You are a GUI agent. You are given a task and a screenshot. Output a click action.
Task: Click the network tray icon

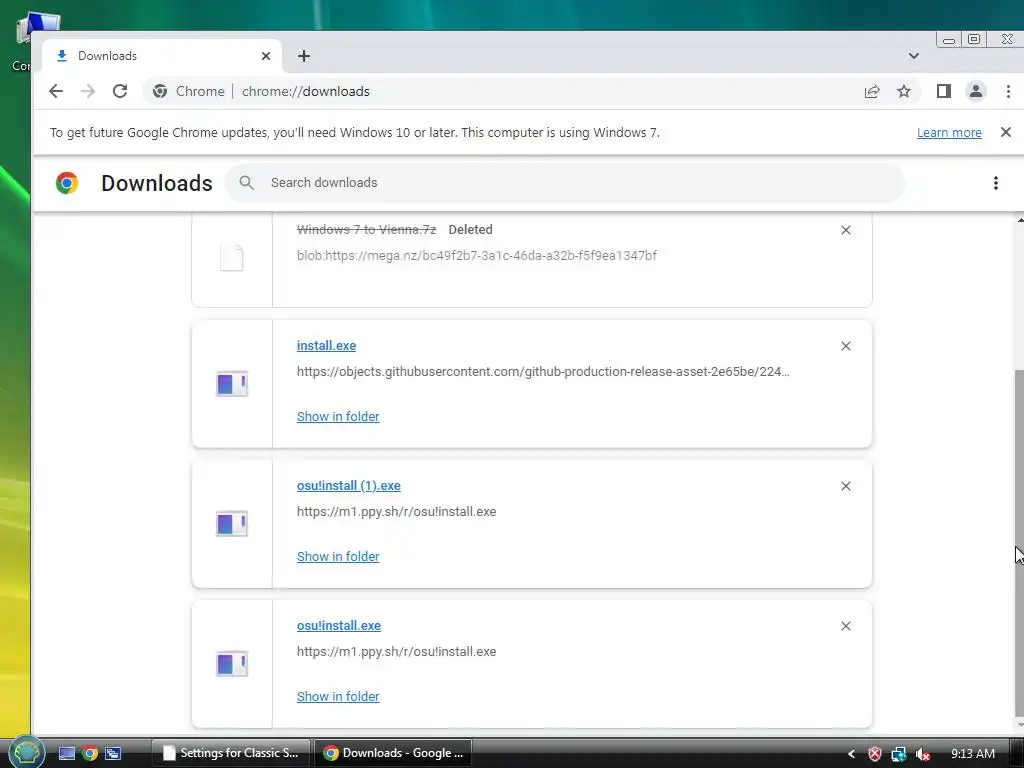coord(899,754)
